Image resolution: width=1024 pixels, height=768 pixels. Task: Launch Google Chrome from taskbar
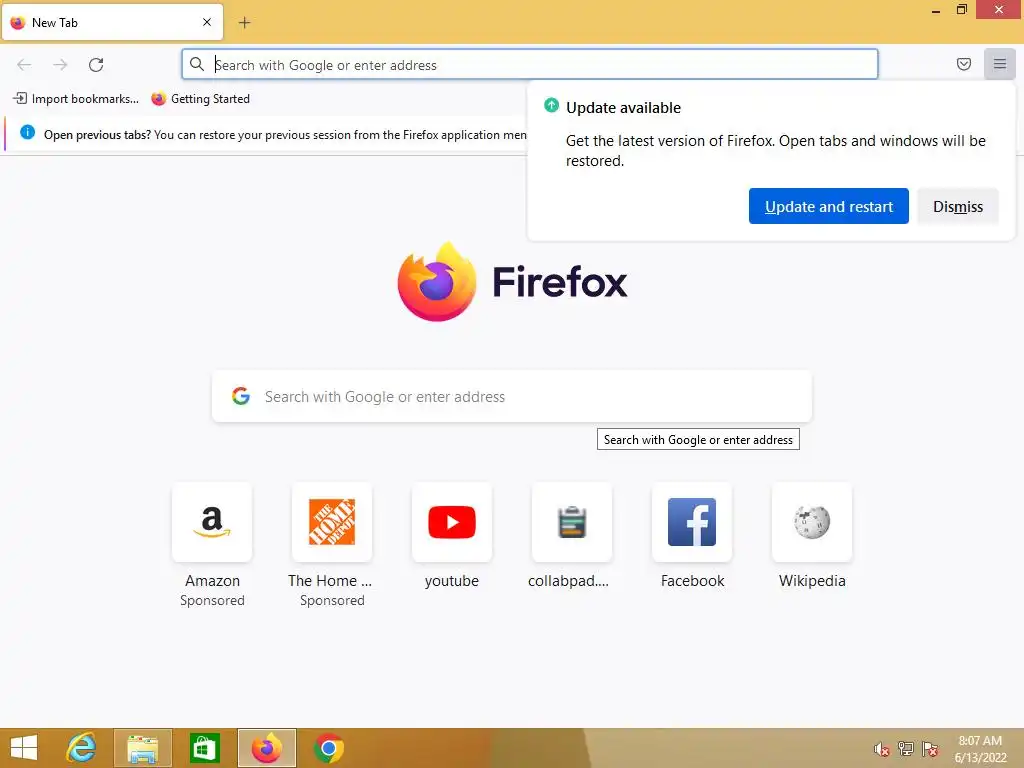pyautogui.click(x=328, y=748)
